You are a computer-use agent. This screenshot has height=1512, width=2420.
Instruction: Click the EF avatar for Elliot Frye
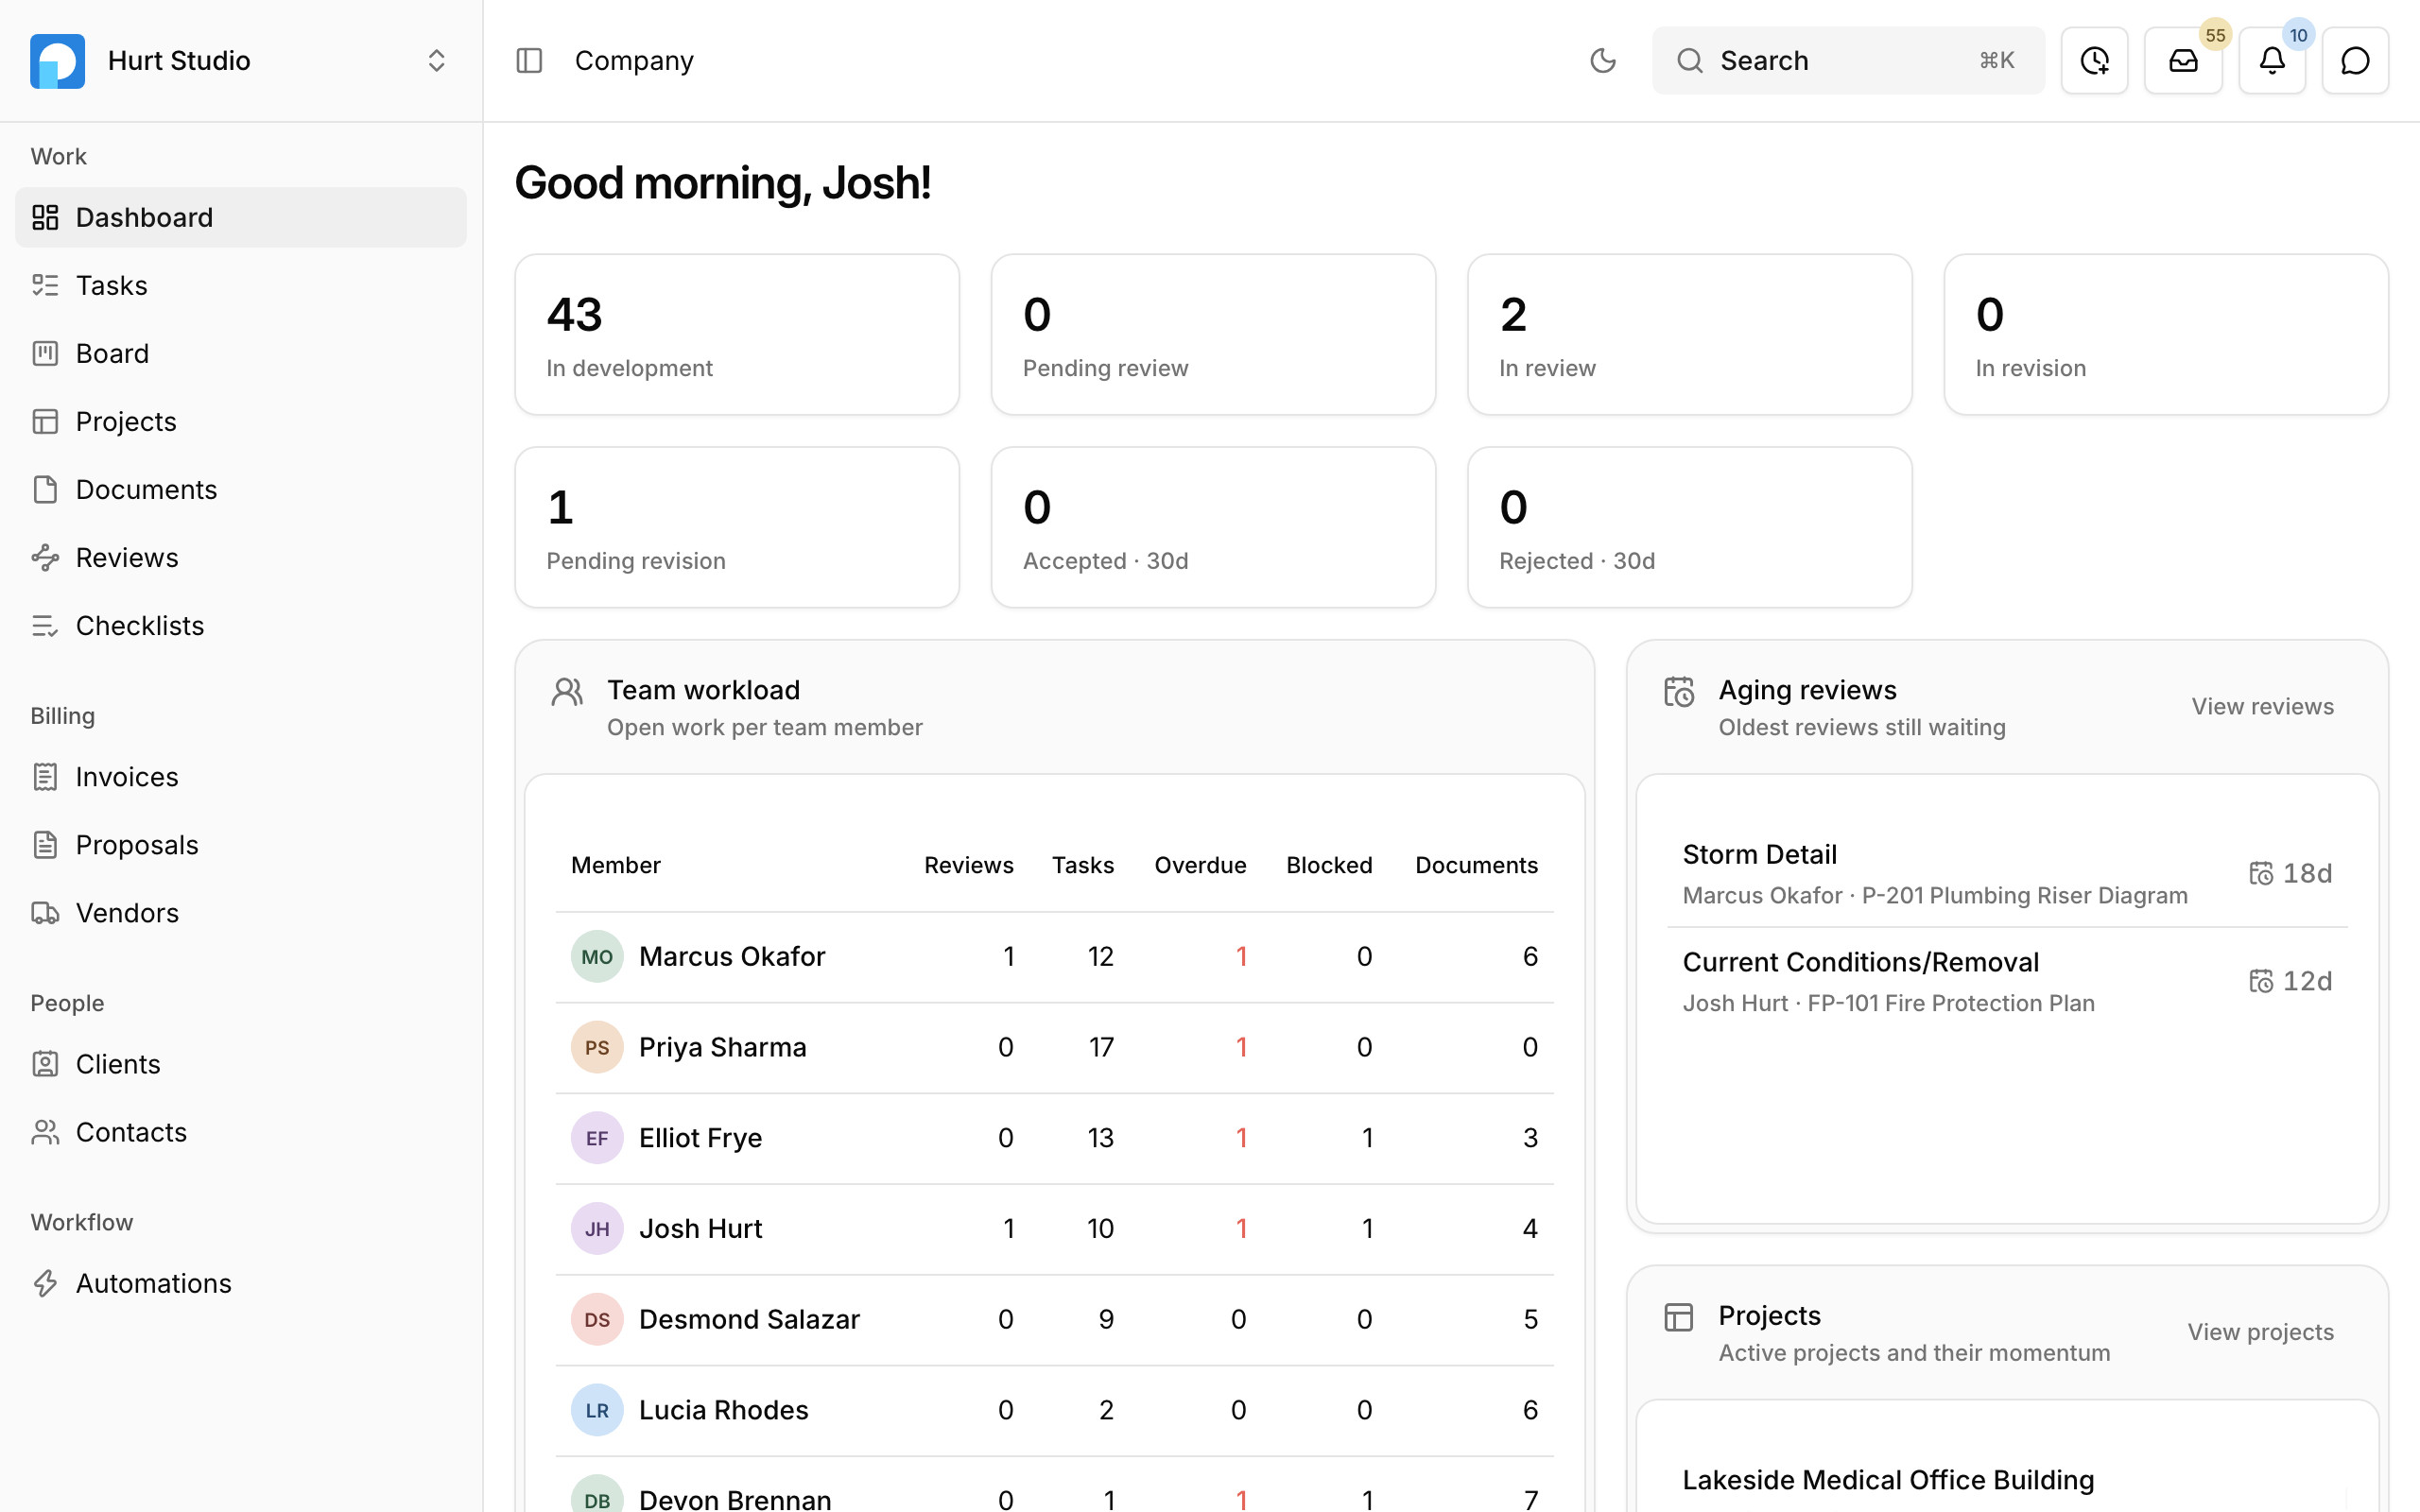click(597, 1138)
